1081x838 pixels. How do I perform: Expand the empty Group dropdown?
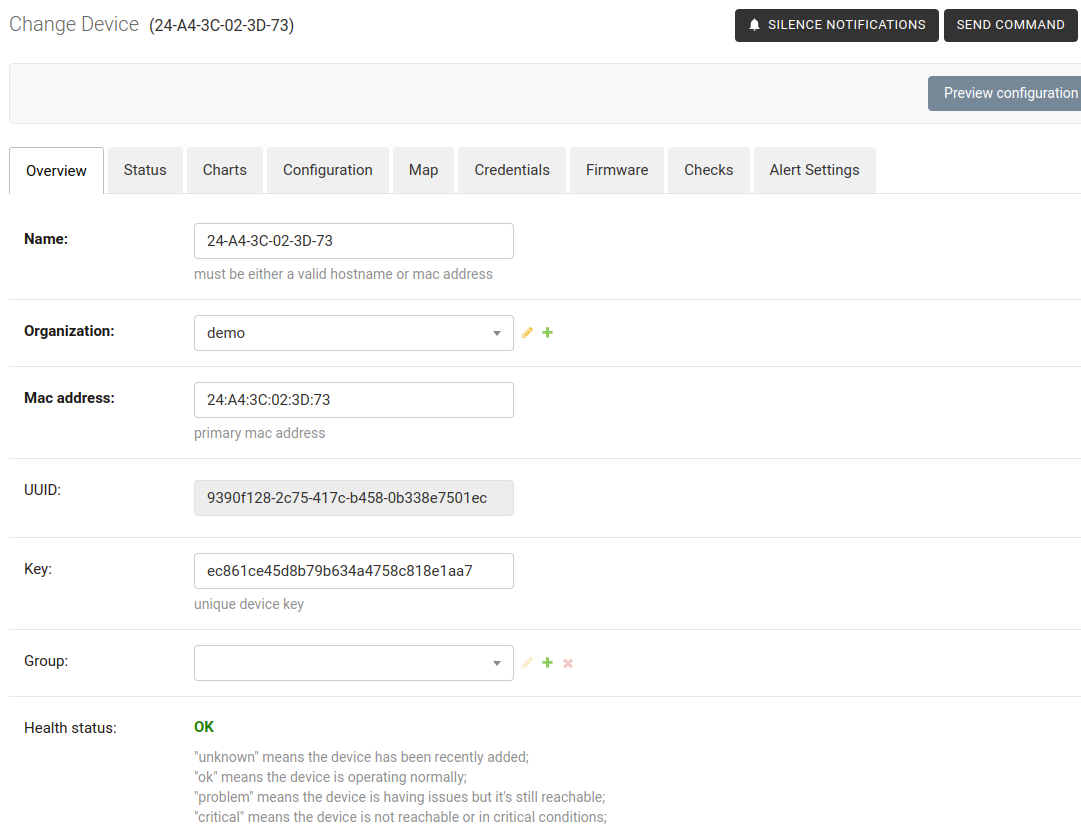(353, 663)
